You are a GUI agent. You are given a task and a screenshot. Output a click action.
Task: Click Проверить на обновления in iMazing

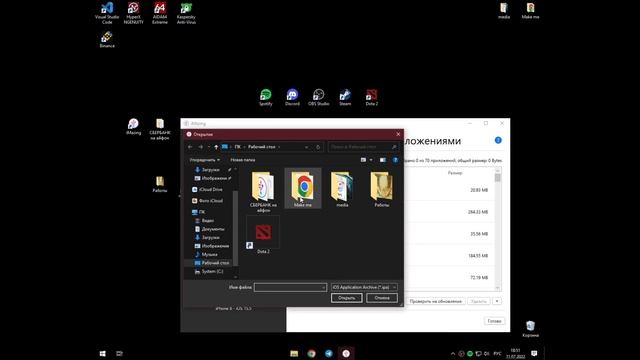436,301
